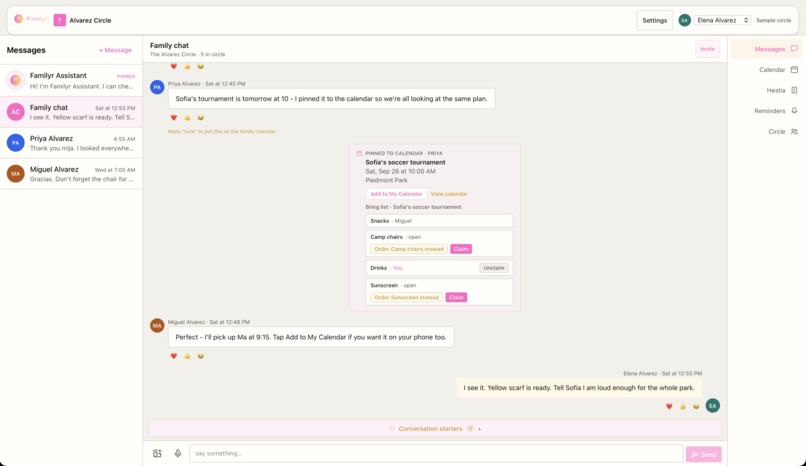This screenshot has width=806, height=466.
Task: Click the MA avatar in conversation list
Action: click(15, 174)
